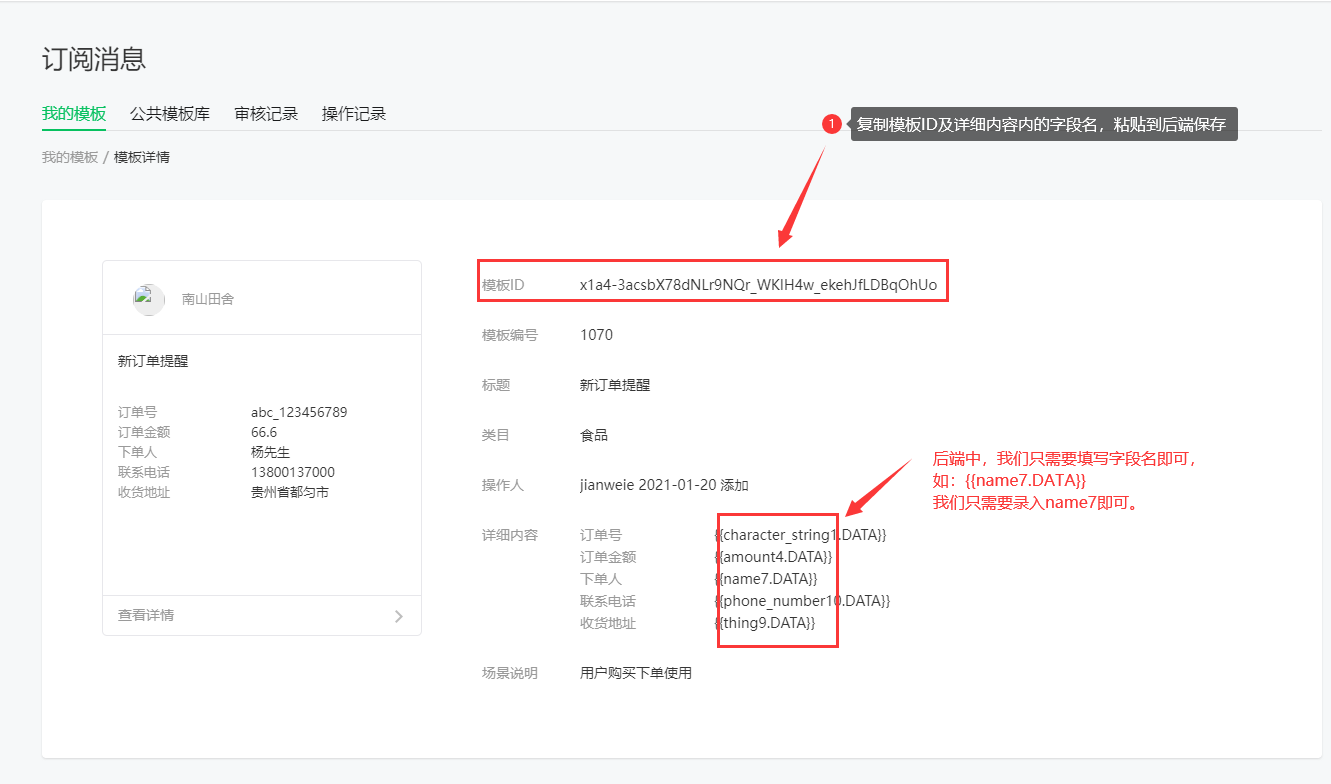Click 我的模板 breadcrumb link

(70, 157)
